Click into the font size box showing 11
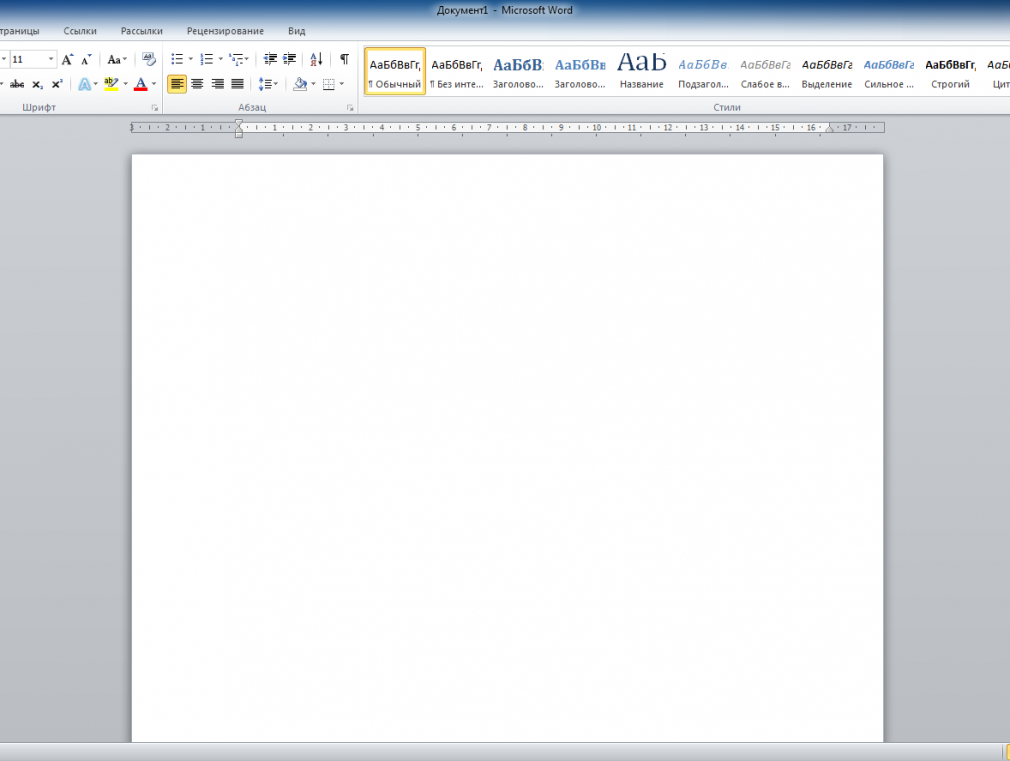Image resolution: width=1010 pixels, height=761 pixels. 28,59
